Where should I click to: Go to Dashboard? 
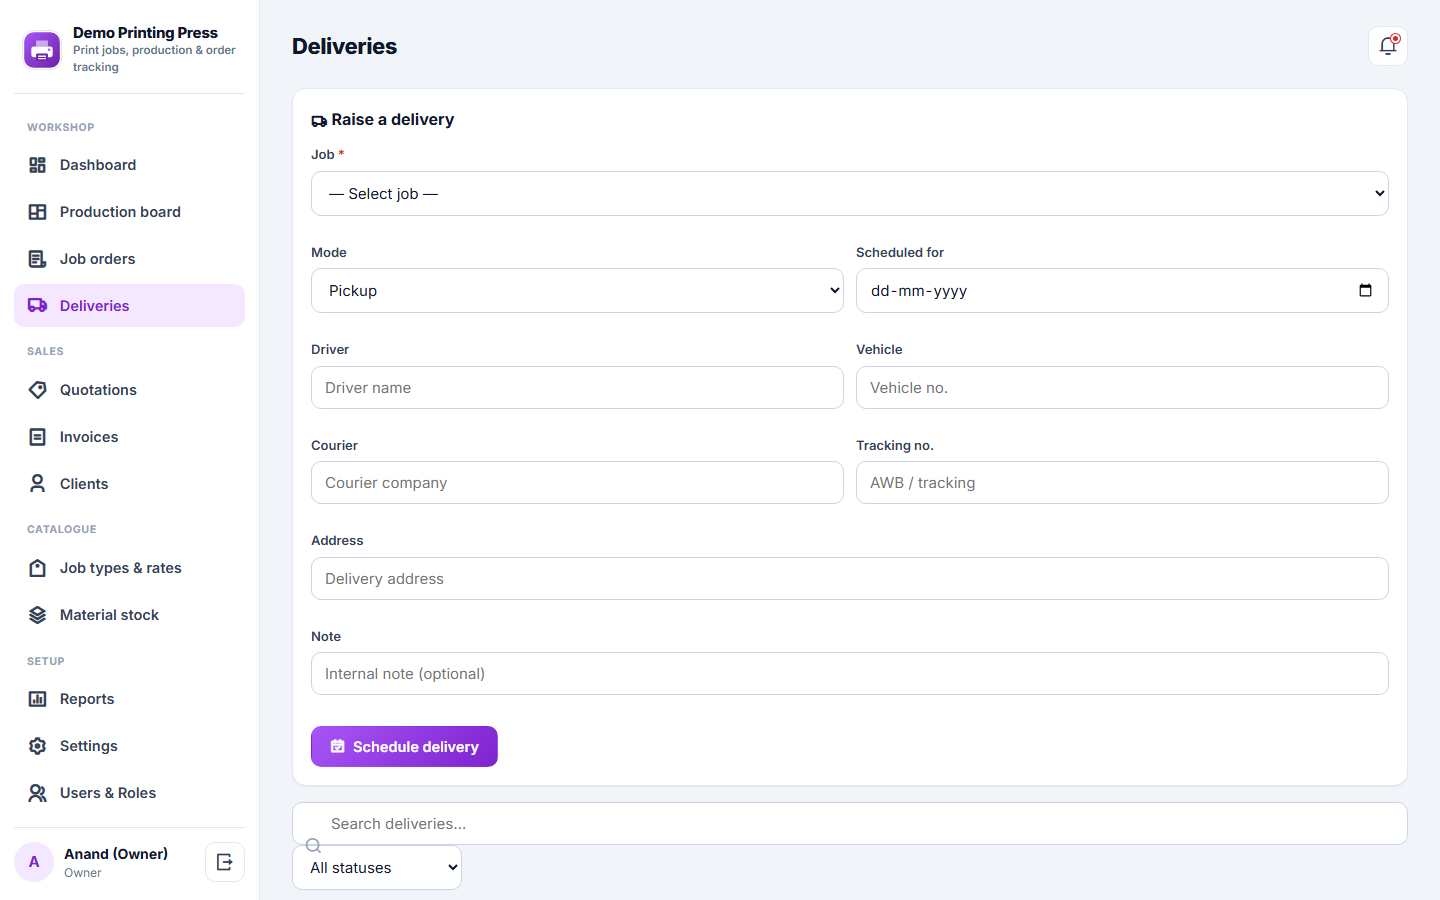tap(129, 165)
